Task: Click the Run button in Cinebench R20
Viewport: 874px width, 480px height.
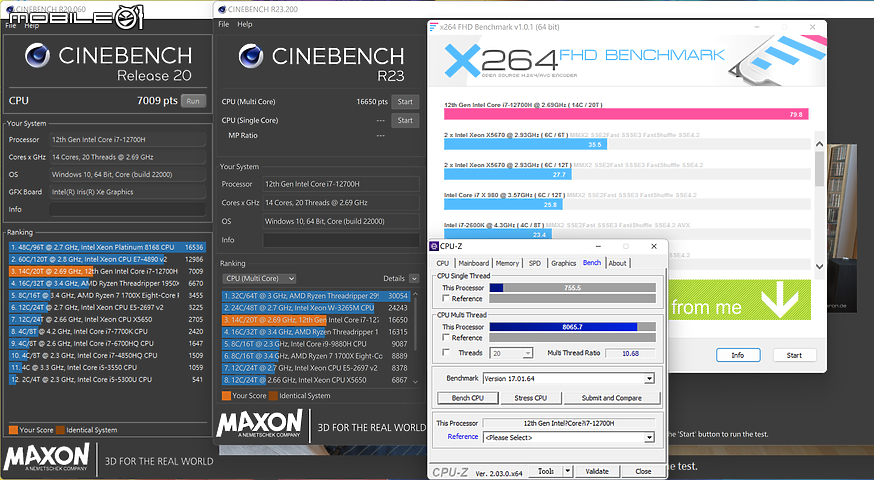Action: (193, 101)
